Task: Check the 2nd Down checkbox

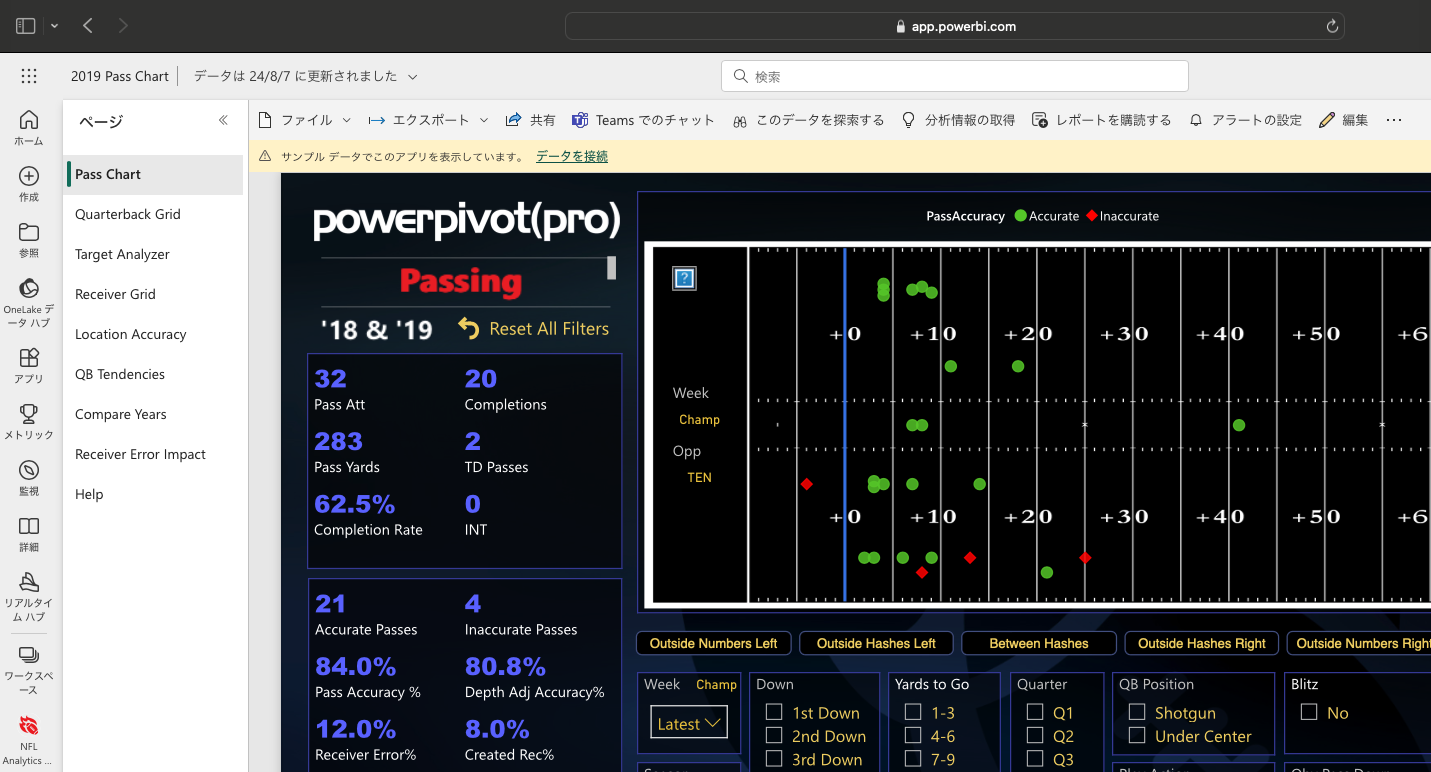Action: coord(773,736)
